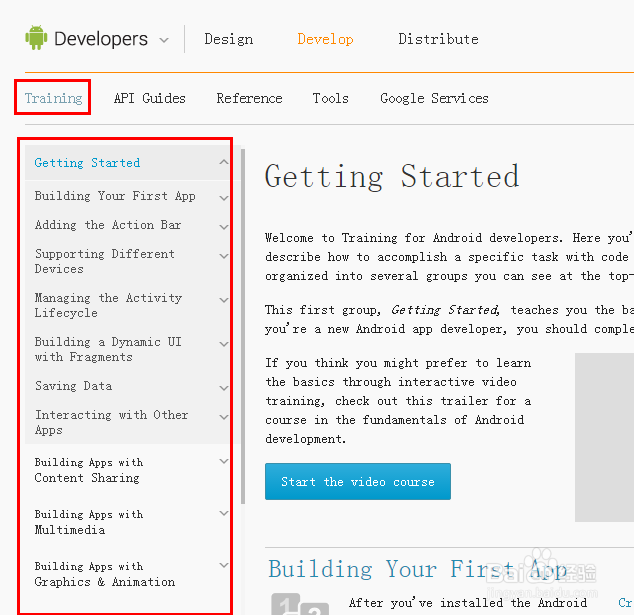Expand Building Your First App chevron
The height and width of the screenshot is (615, 634).
click(x=224, y=198)
